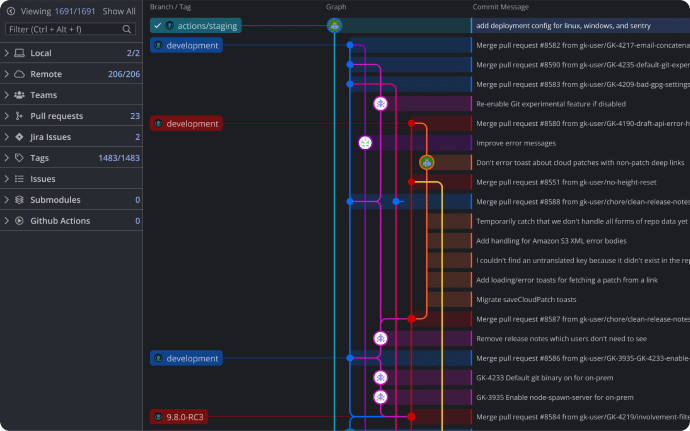Select 'add deployment config for linux' commit message
The image size is (690, 431).
point(563,26)
